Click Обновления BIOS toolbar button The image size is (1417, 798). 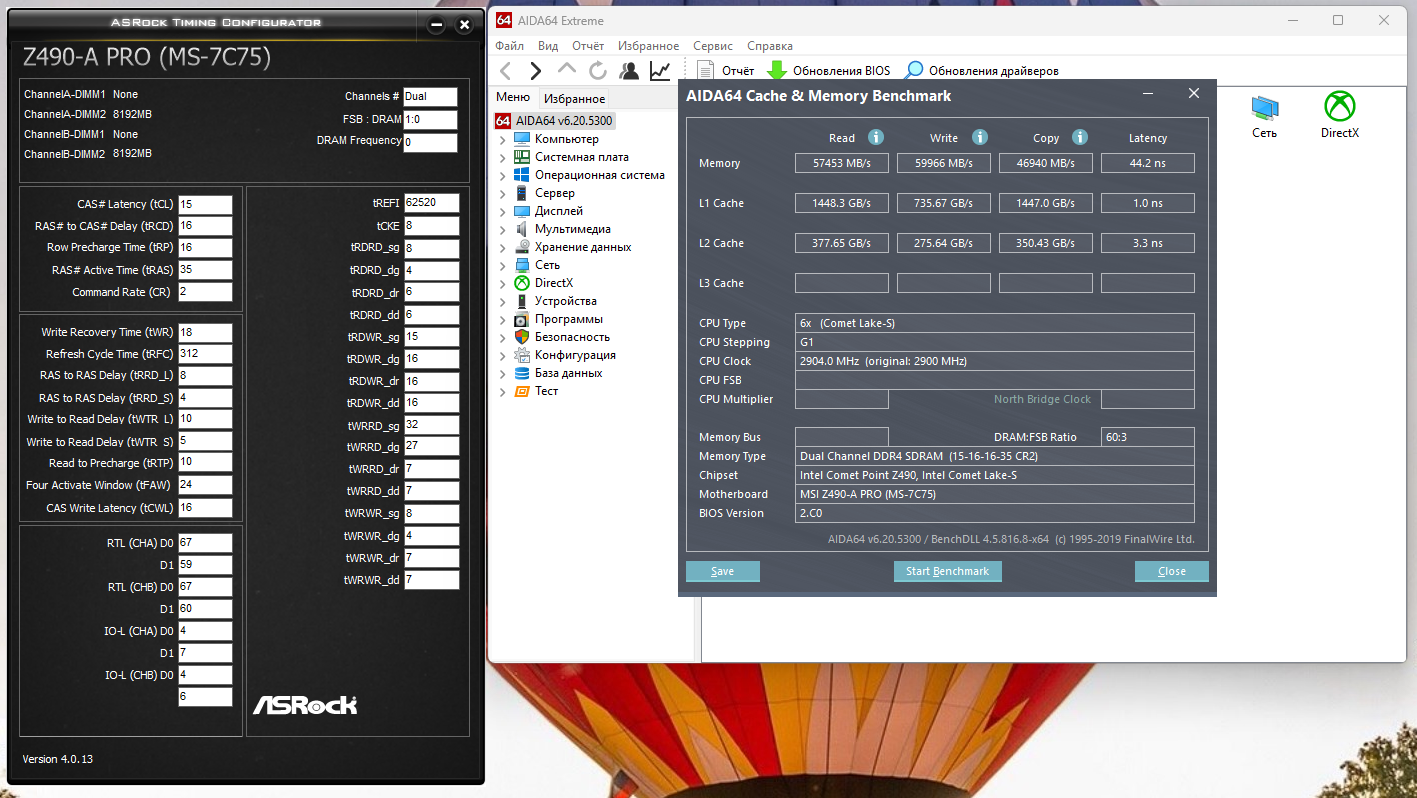[828, 71]
